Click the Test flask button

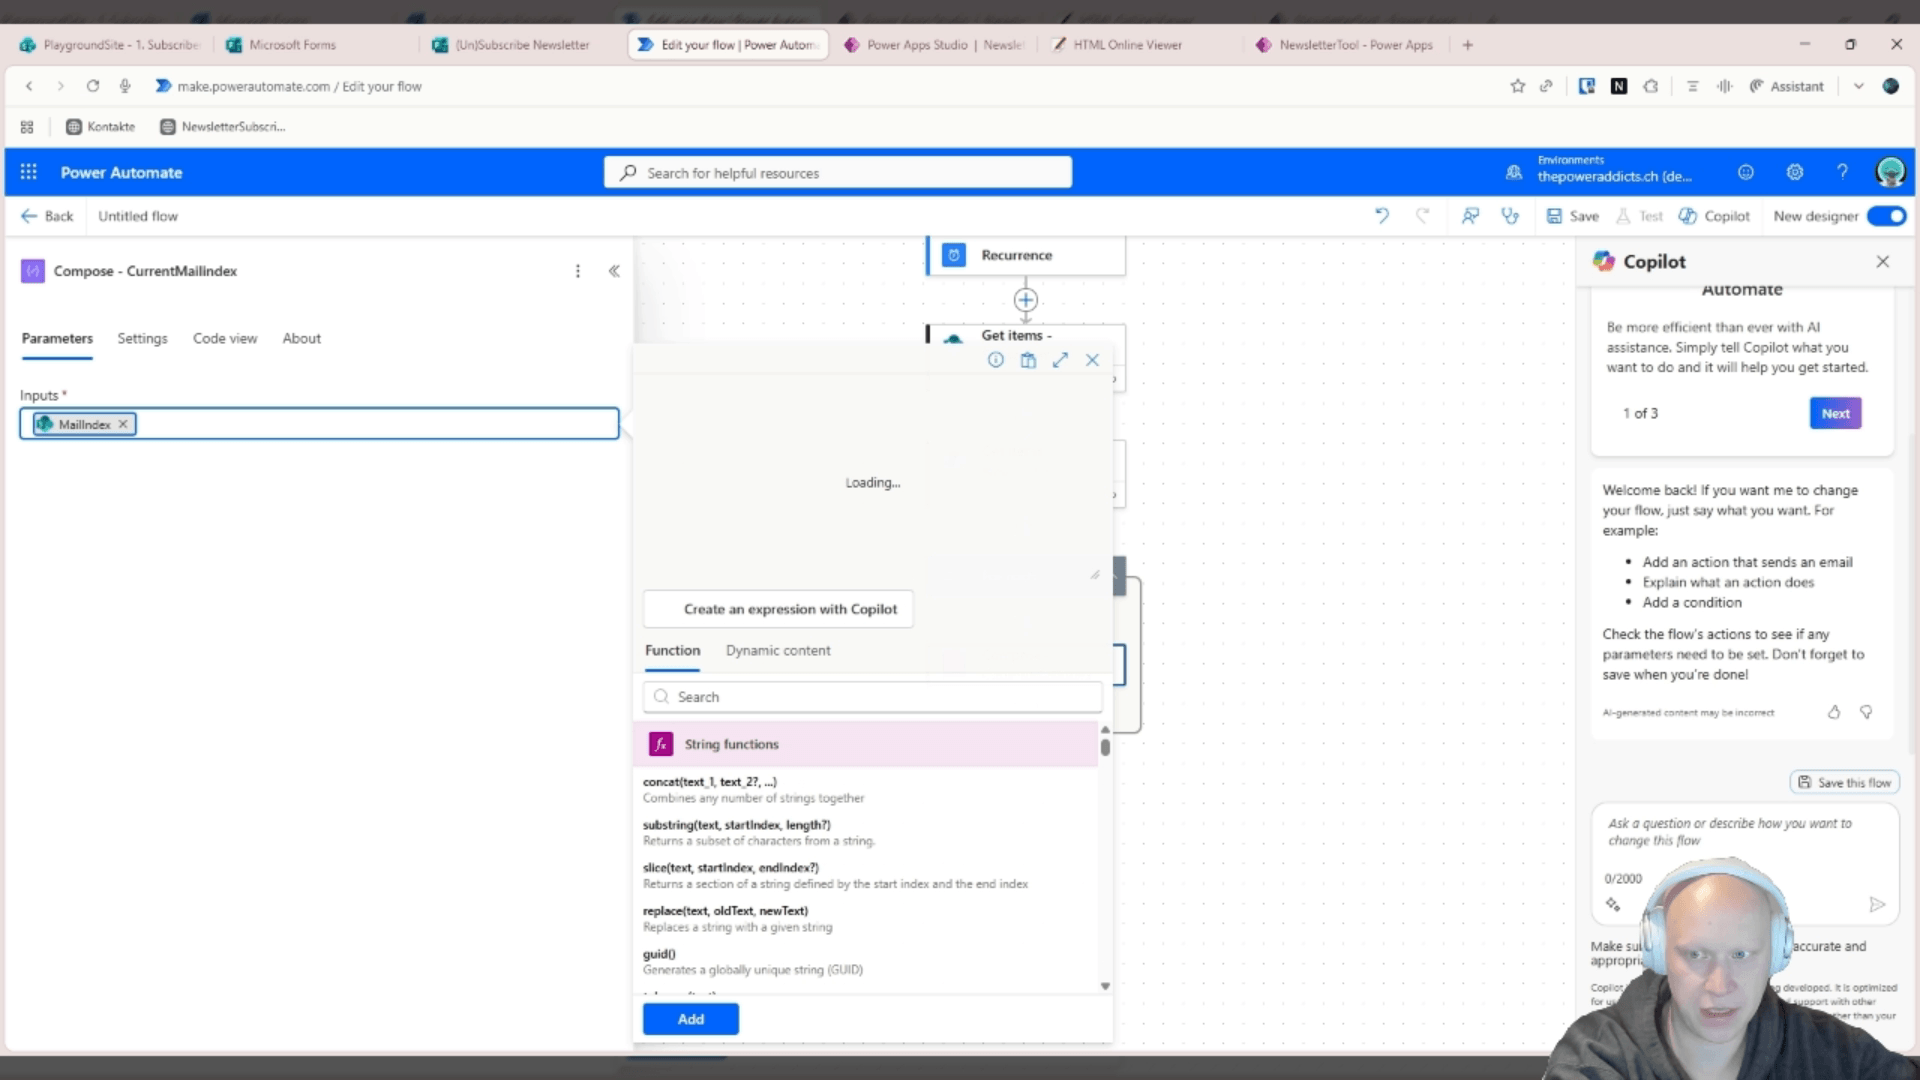pos(1639,216)
